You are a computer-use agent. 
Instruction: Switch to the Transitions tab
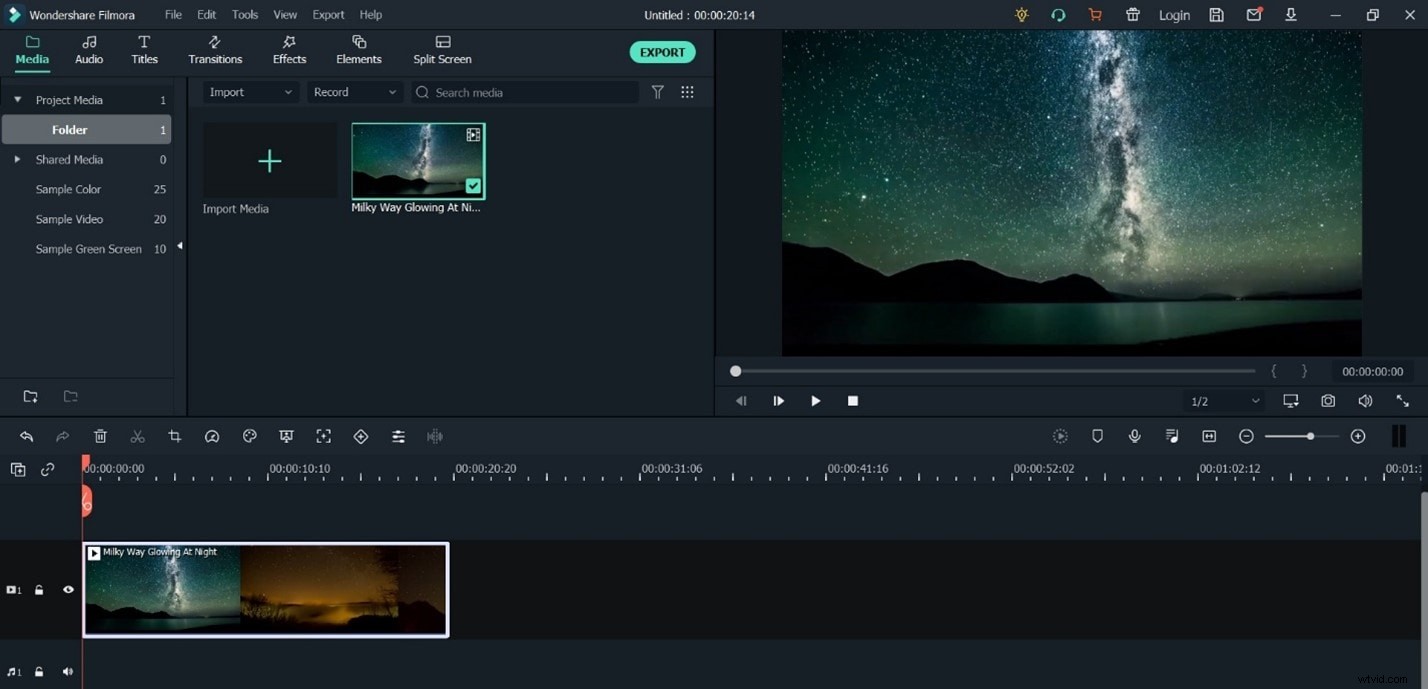(x=215, y=50)
